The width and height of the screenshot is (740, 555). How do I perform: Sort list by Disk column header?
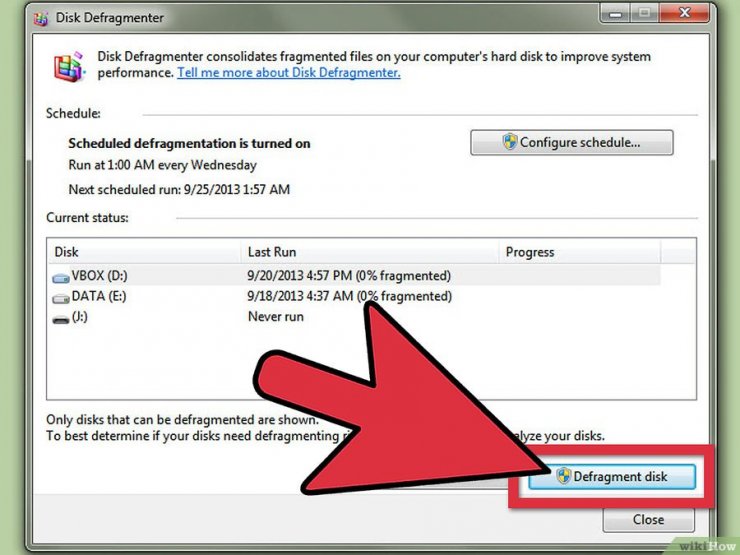144,252
